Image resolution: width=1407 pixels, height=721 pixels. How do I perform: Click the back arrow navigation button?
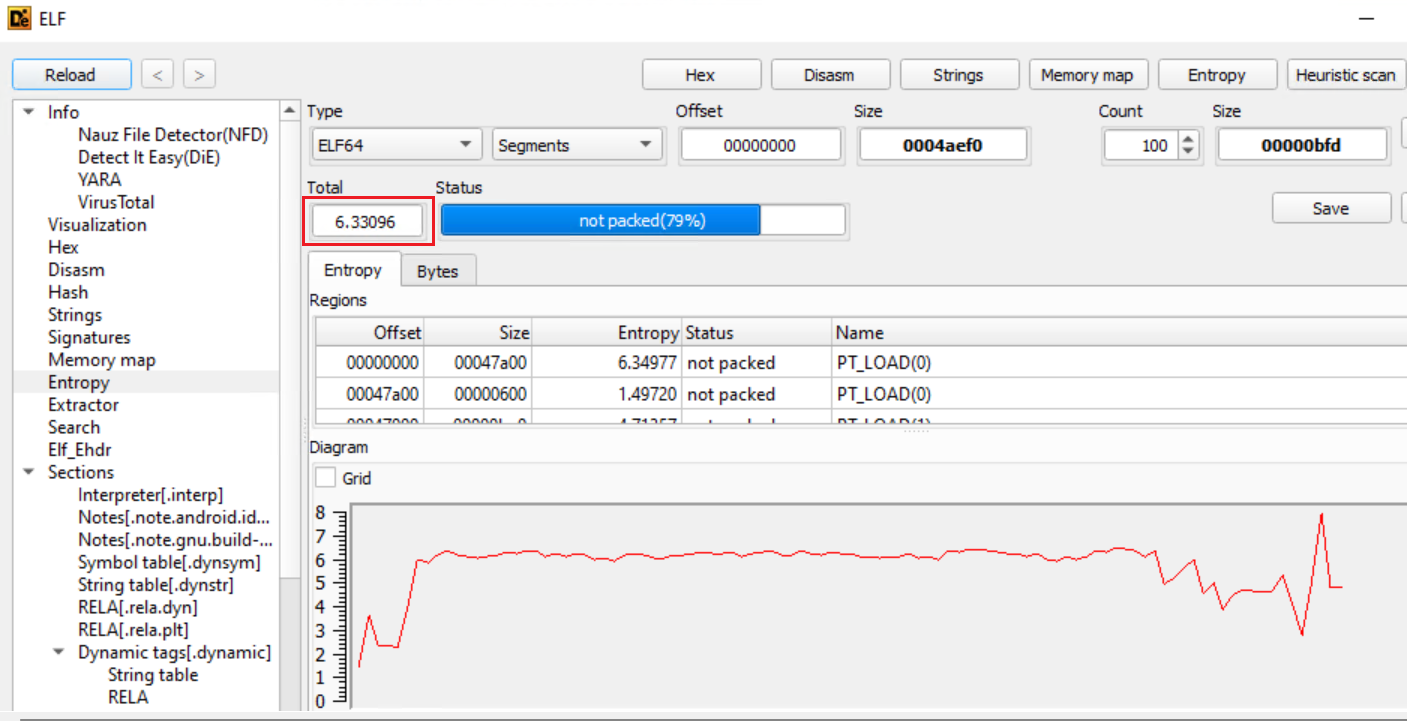tap(157, 74)
